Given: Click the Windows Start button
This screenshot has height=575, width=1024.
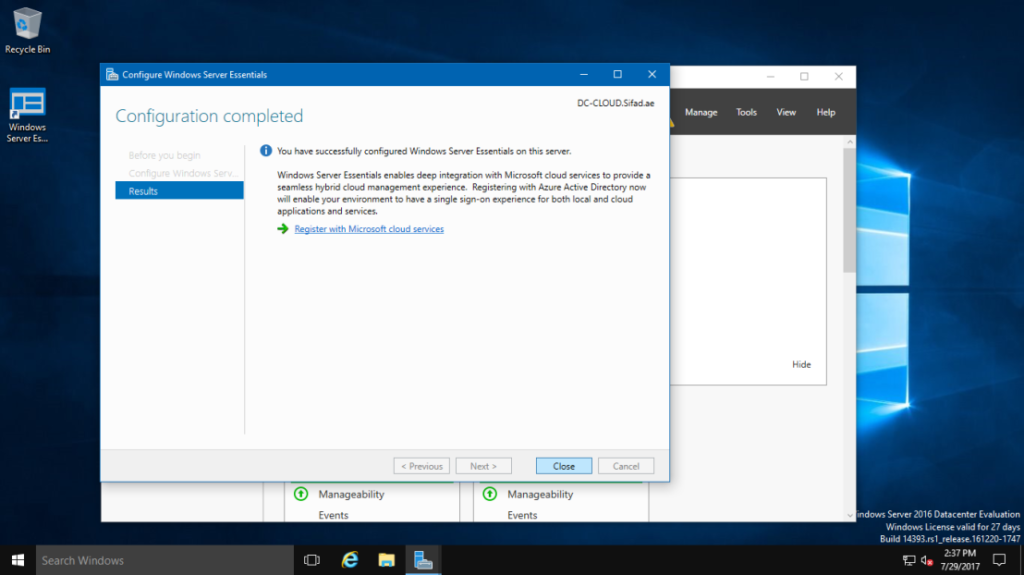Looking at the screenshot, I should tap(18, 560).
